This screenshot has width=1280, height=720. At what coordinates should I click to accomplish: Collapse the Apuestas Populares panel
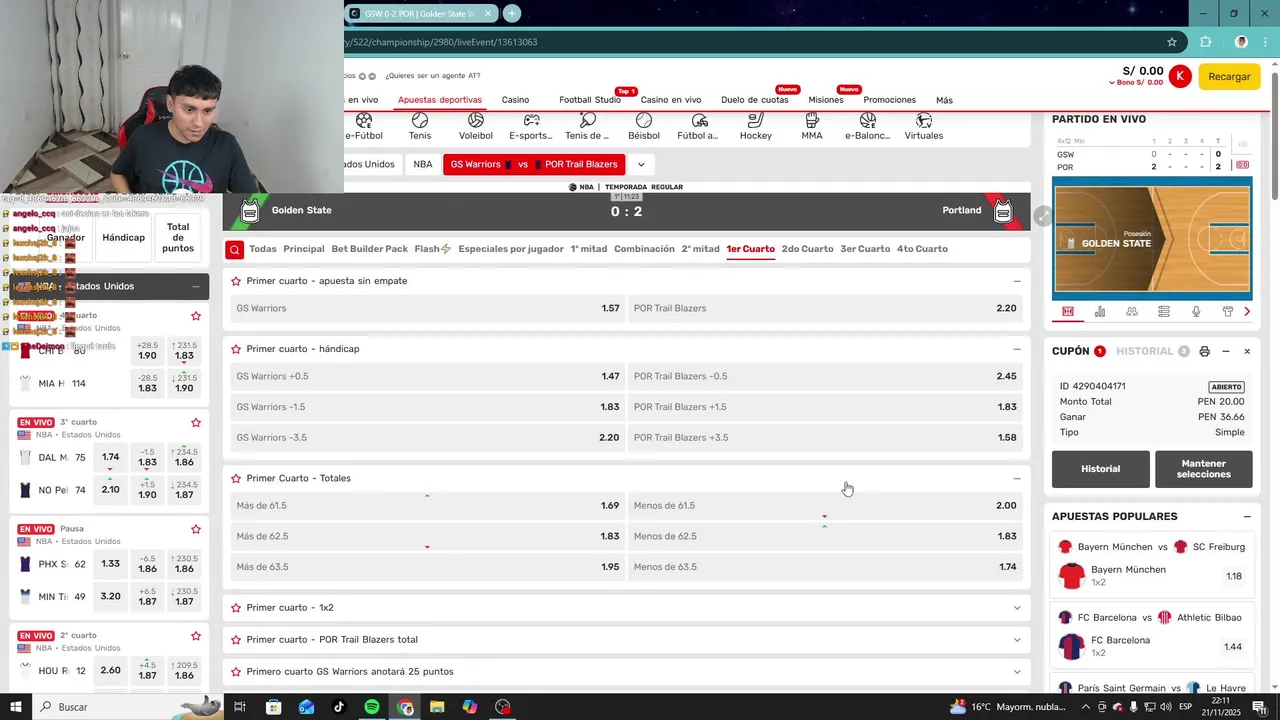(x=1247, y=517)
